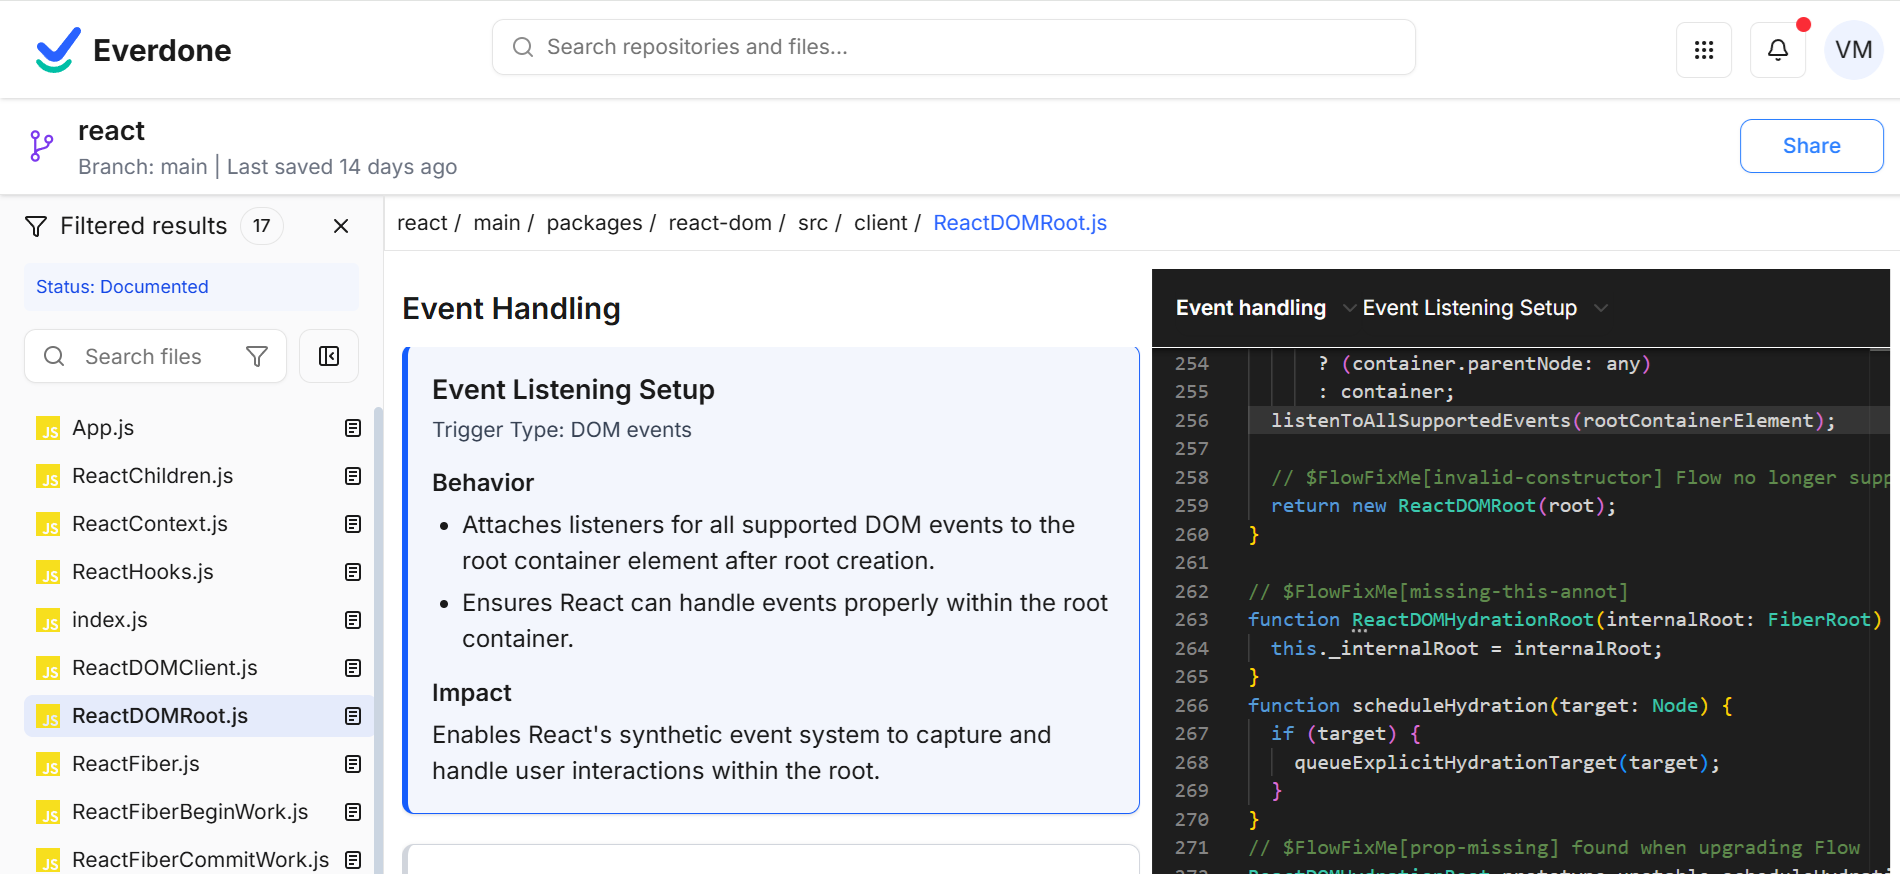Go to the react-dom breadcrumb
The image size is (1900, 874).
point(719,223)
